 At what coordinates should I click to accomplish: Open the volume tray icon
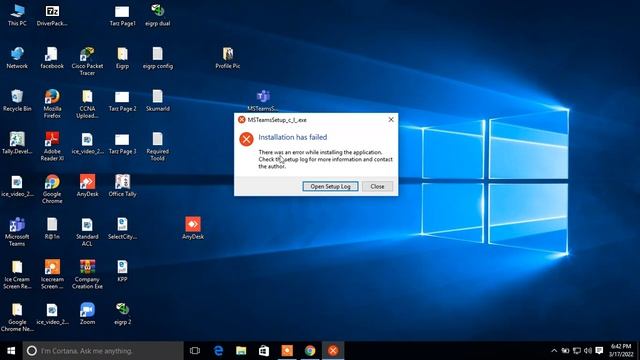point(588,351)
